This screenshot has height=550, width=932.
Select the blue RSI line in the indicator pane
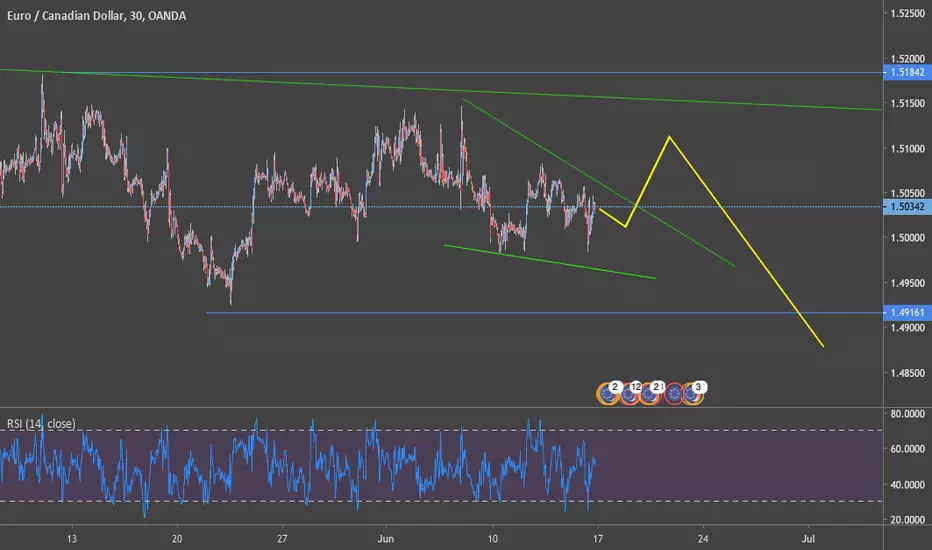click(x=297, y=467)
